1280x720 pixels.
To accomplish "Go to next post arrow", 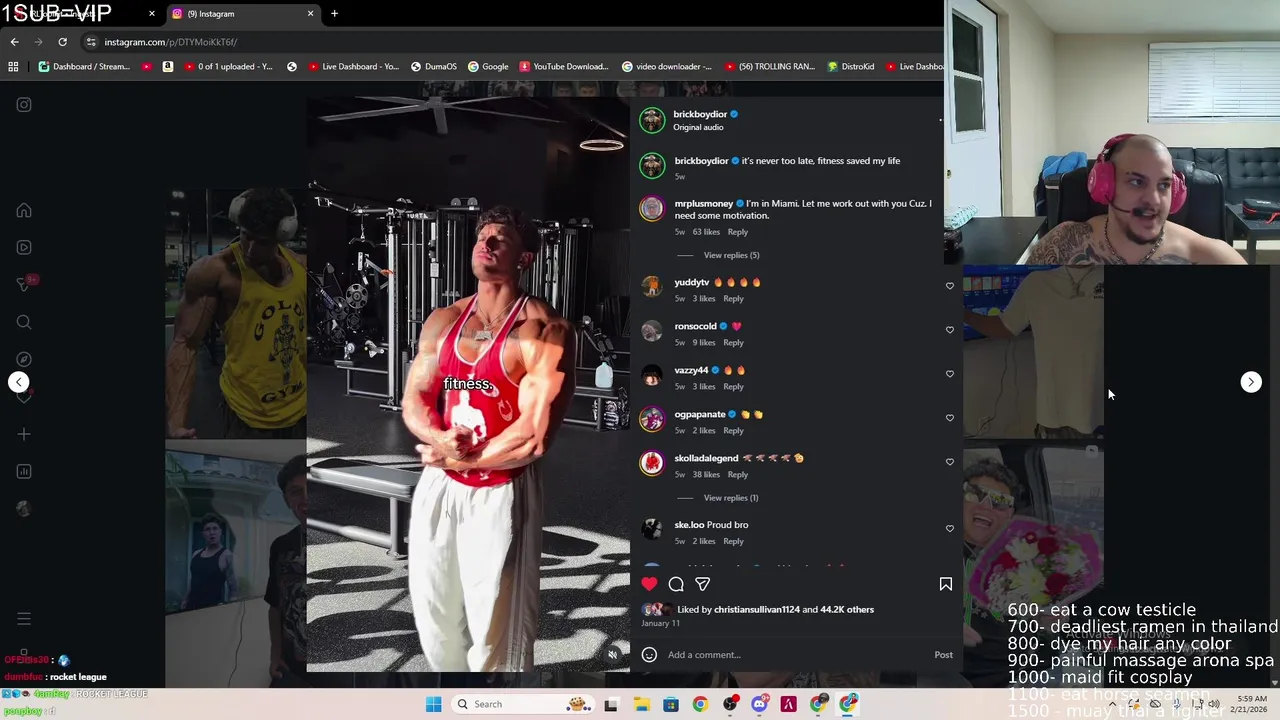I will click(x=1251, y=382).
